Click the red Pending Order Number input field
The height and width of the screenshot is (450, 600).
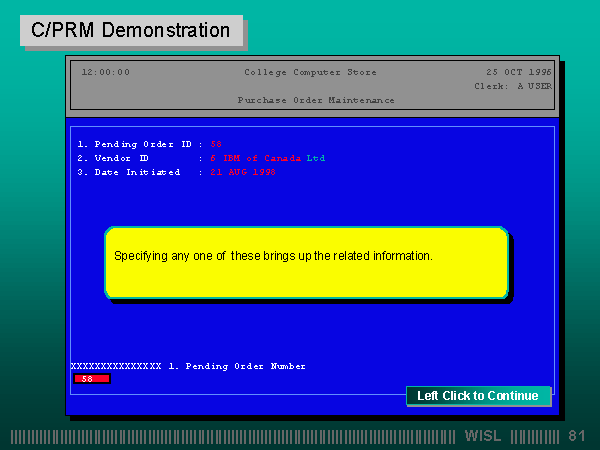[91, 379]
